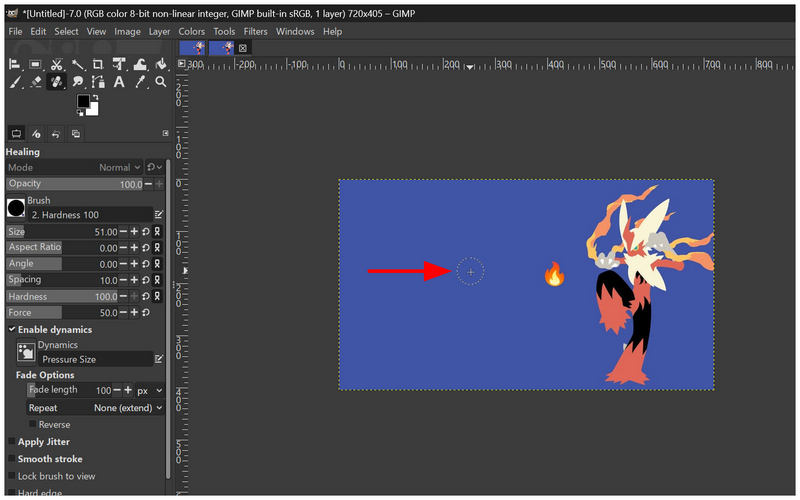Open the Images dockable tab
800x500 pixels.
point(76,134)
